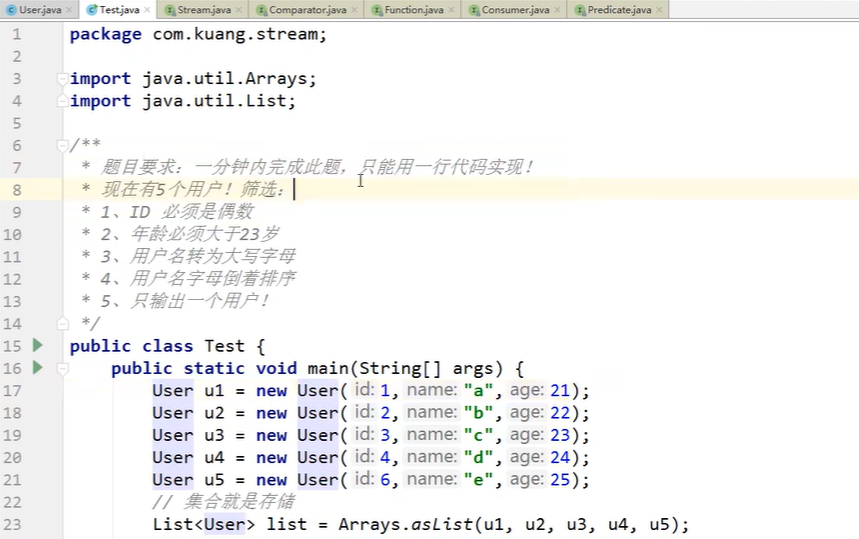
Task: Click the list variable on line 23
Action: tap(287, 524)
